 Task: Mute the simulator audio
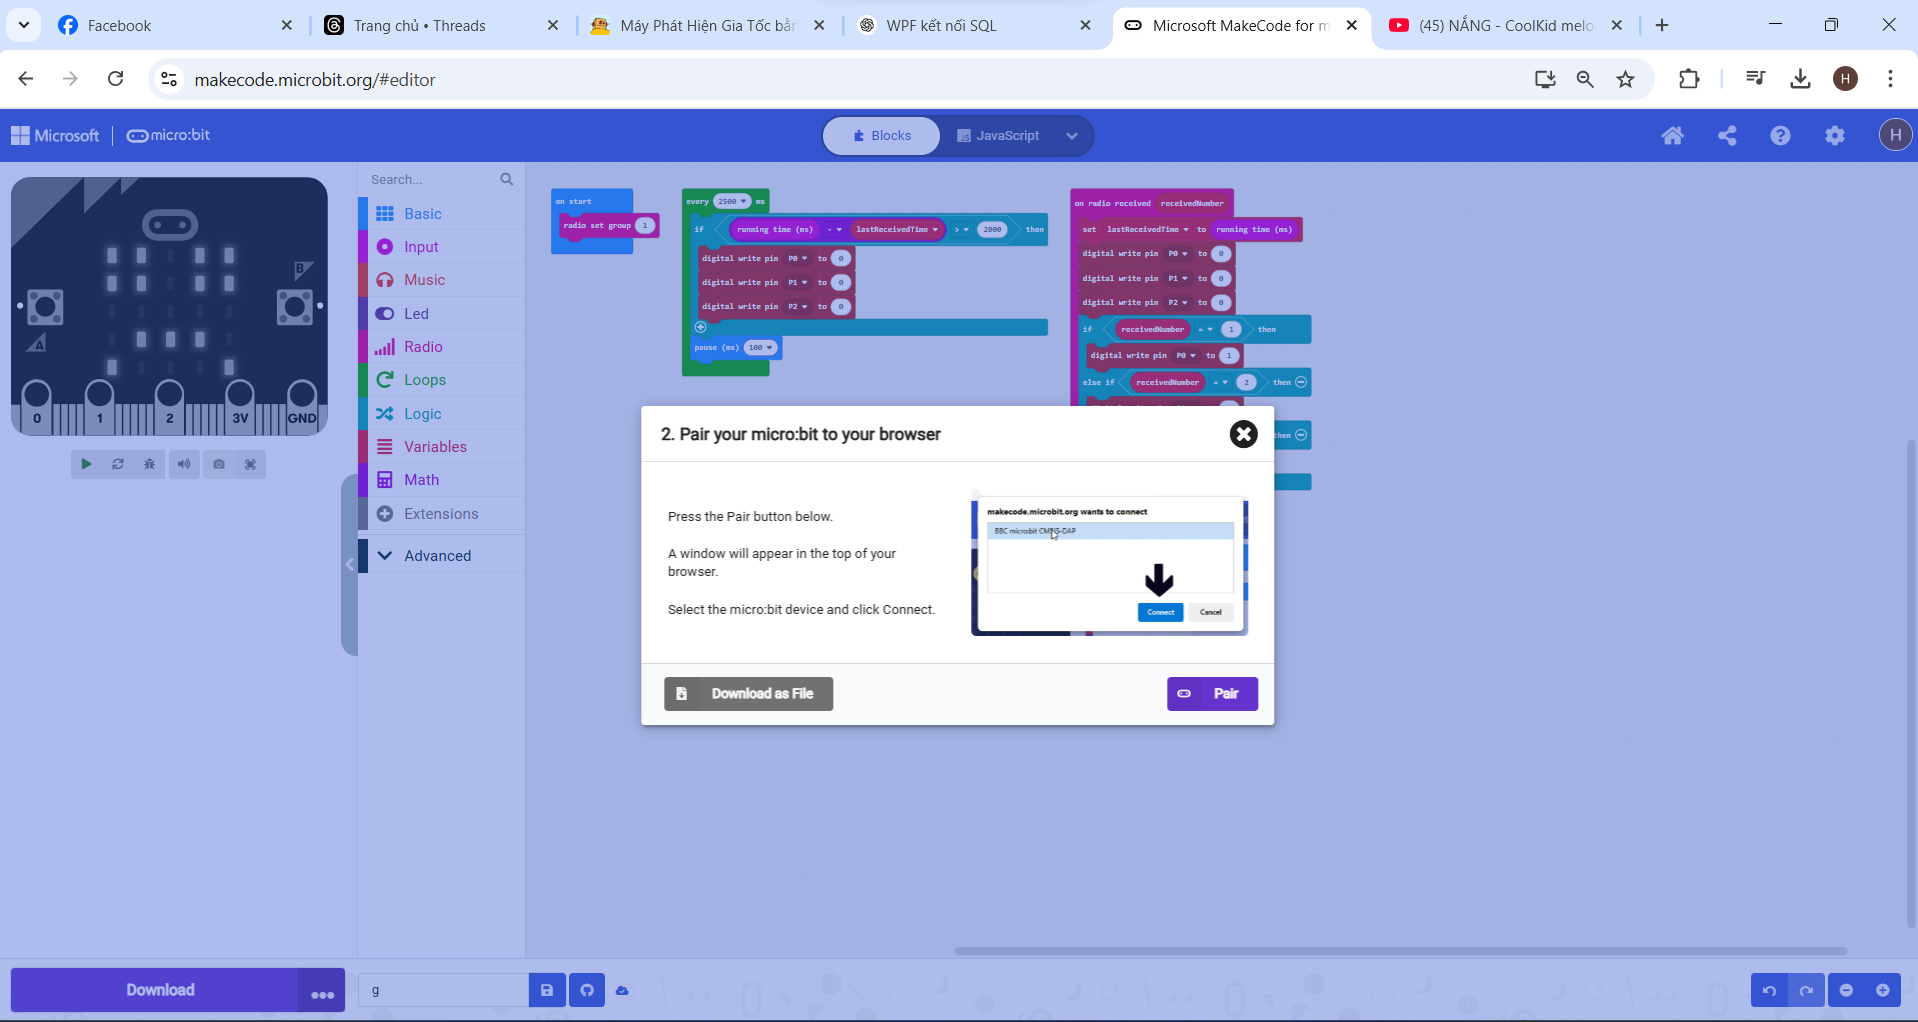pyautogui.click(x=184, y=464)
